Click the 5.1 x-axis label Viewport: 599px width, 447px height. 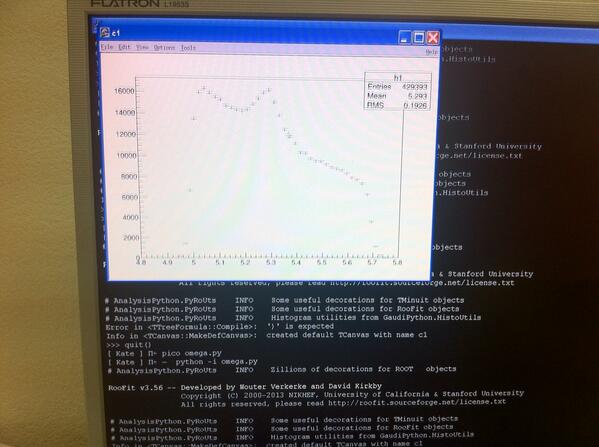220,262
